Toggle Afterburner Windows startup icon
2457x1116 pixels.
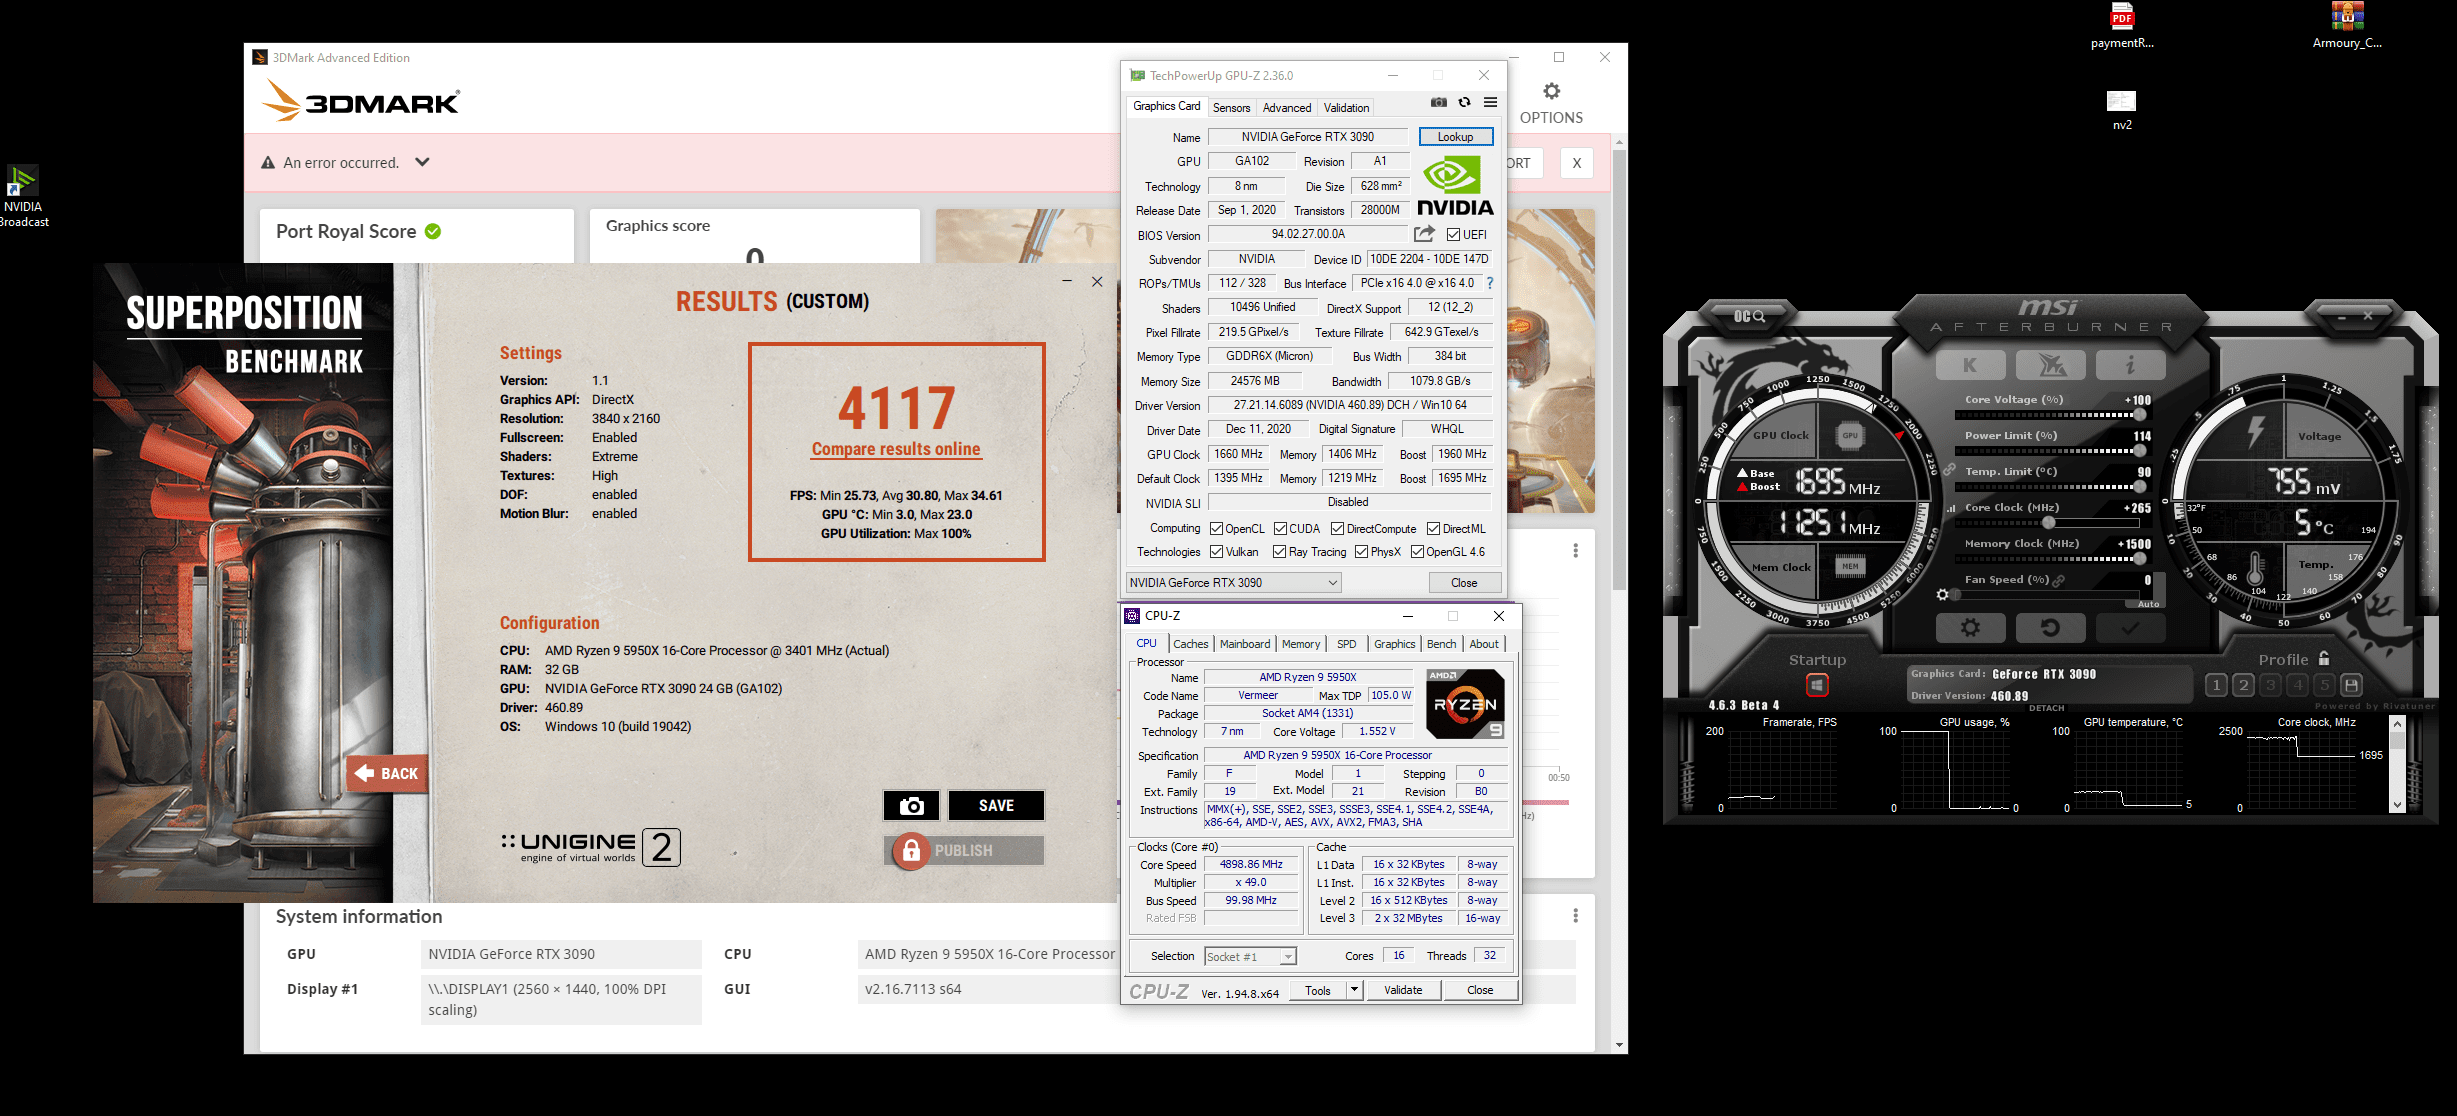click(x=1817, y=685)
